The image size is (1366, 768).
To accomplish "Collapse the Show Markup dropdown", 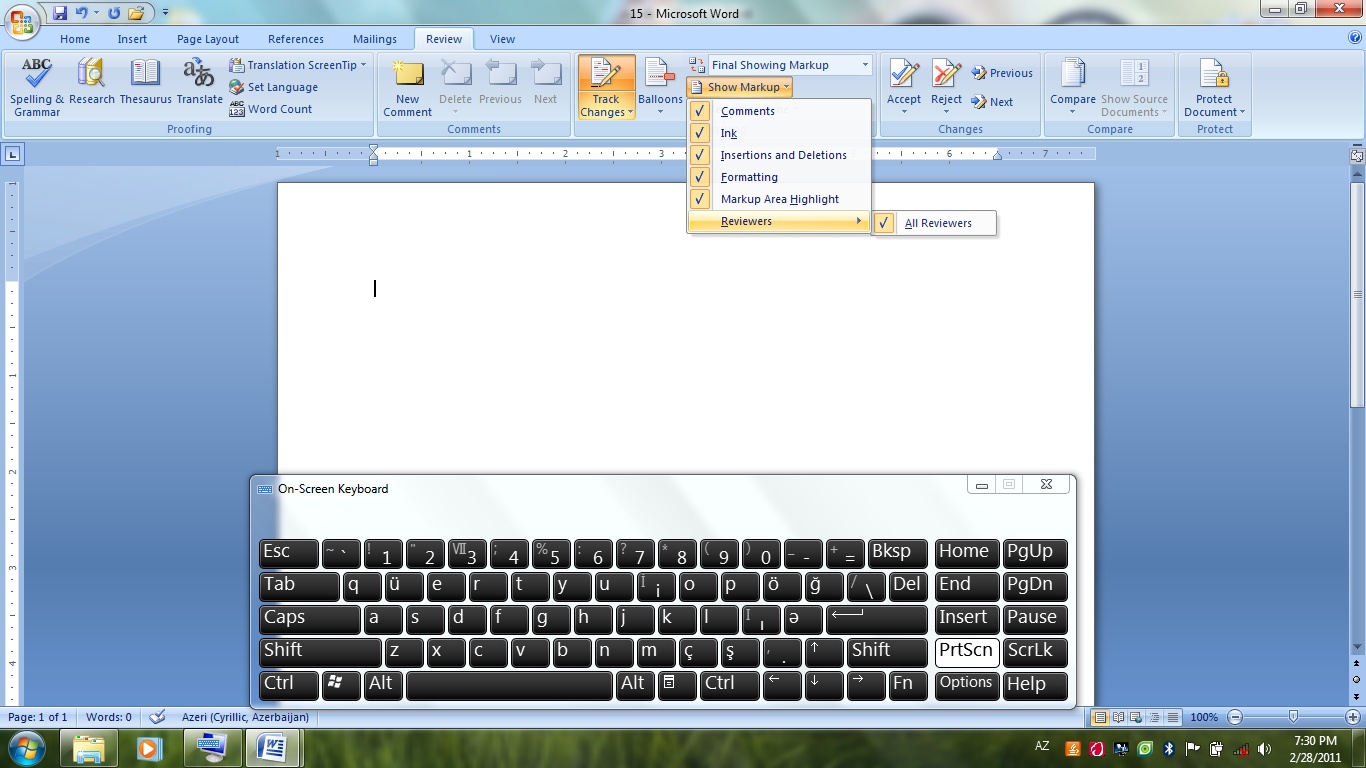I will point(739,87).
